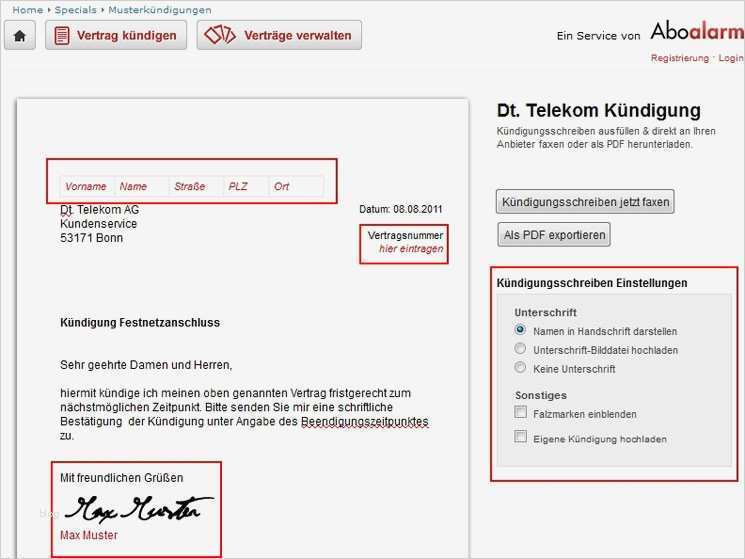Click the Straße input field
The width and height of the screenshot is (745, 559).
[196, 186]
